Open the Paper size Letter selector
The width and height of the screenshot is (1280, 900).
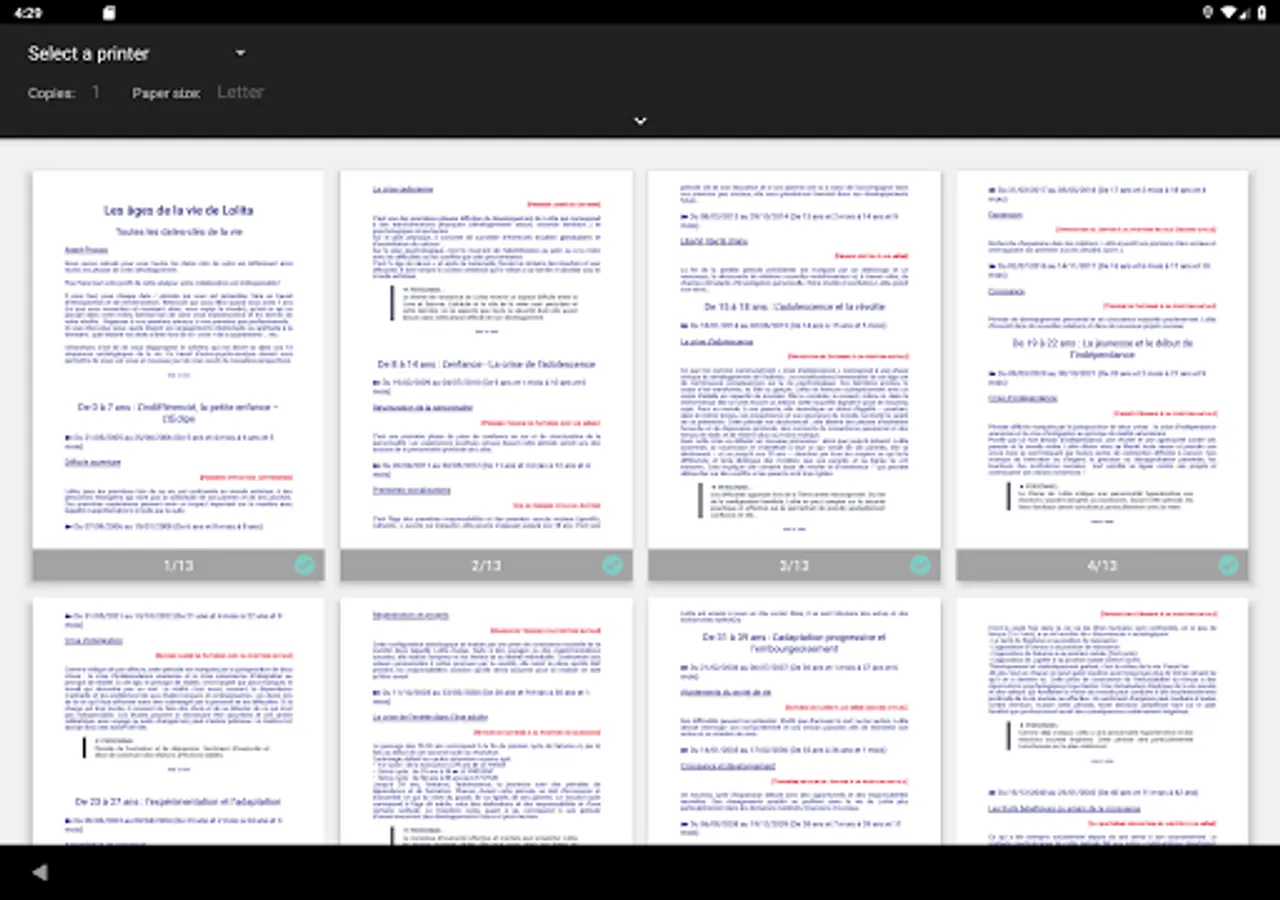point(240,92)
